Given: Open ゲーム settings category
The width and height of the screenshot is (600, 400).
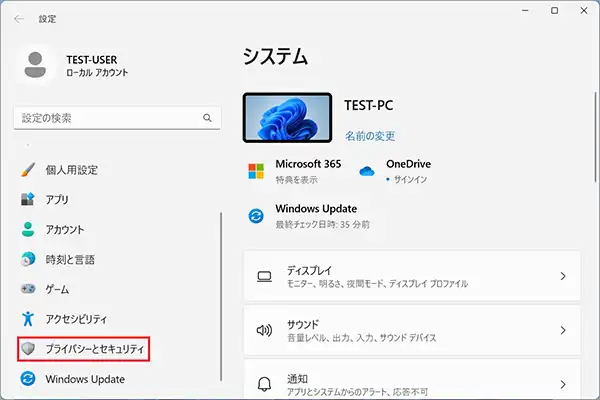Looking at the screenshot, I should (57, 289).
